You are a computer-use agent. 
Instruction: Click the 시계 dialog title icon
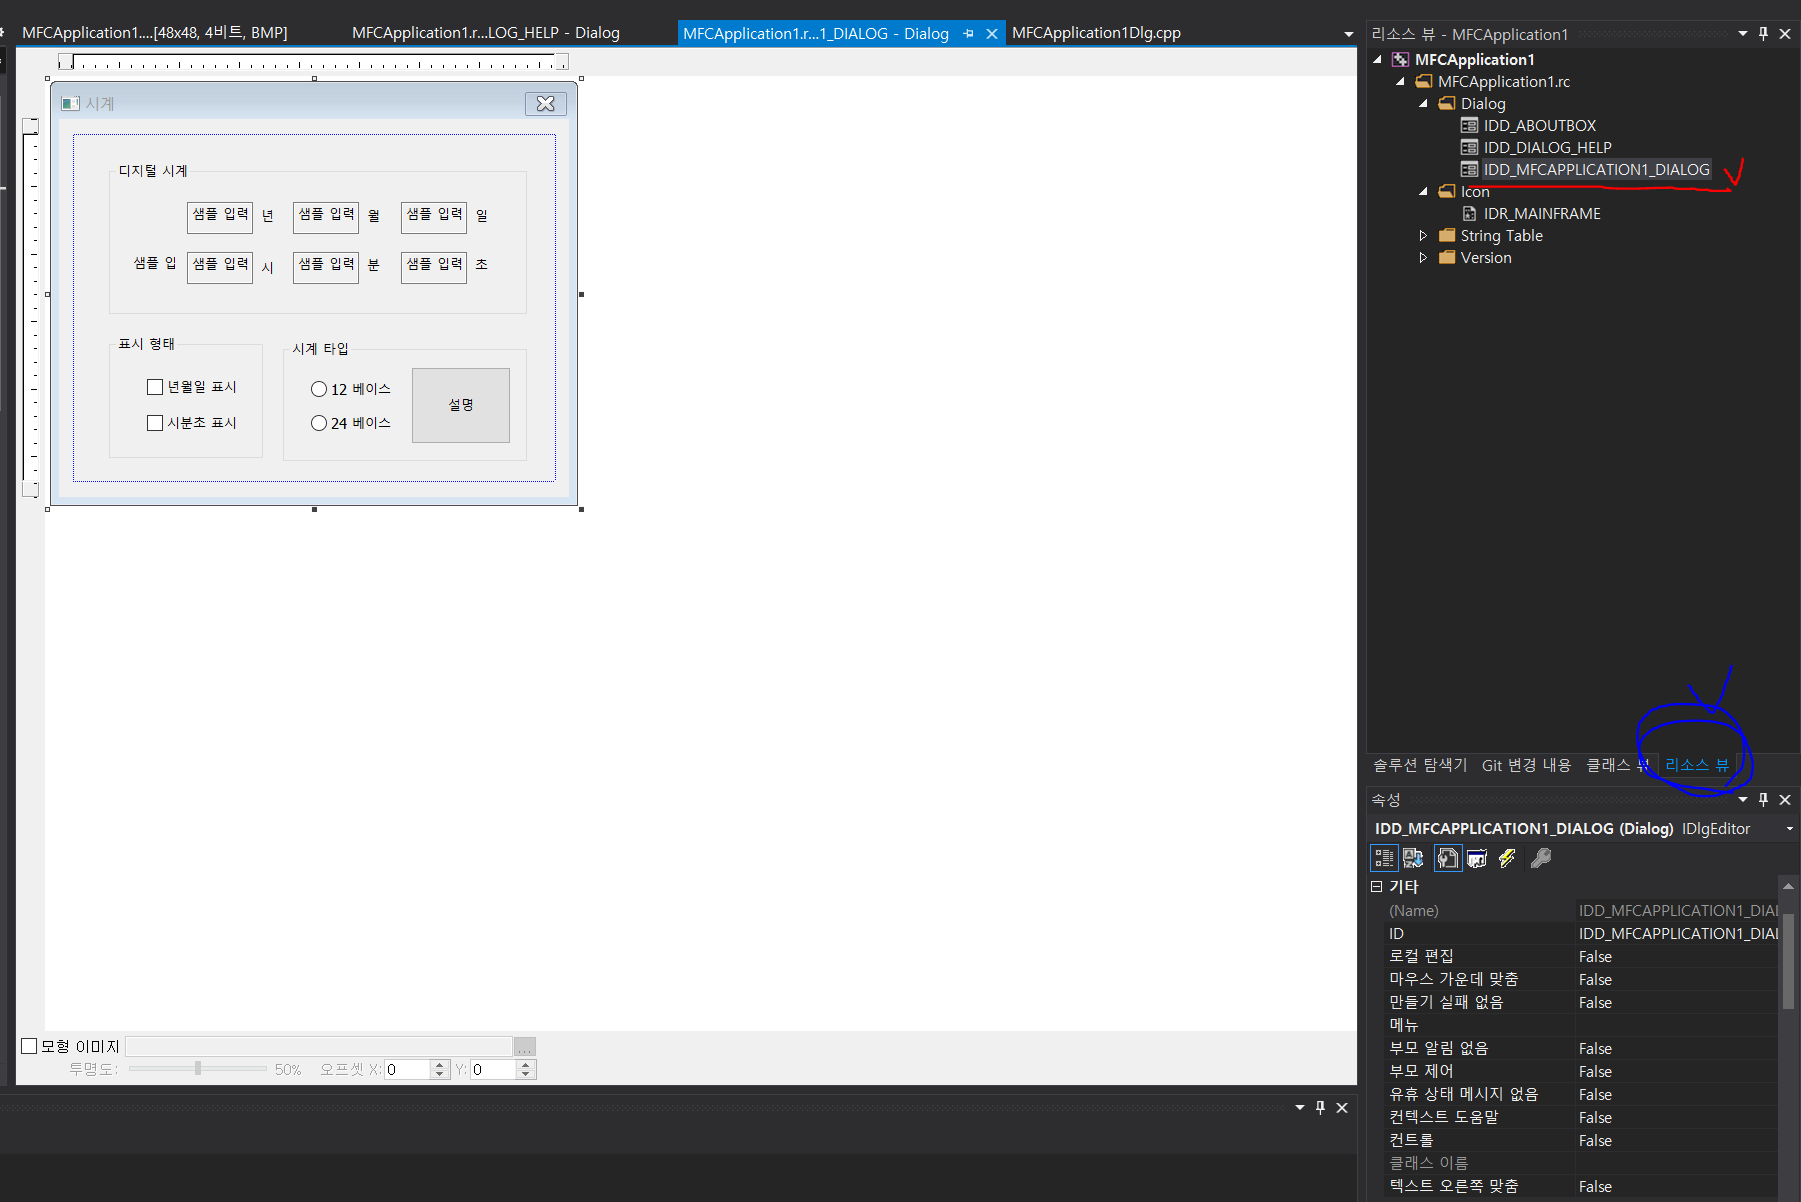pyautogui.click(x=70, y=103)
